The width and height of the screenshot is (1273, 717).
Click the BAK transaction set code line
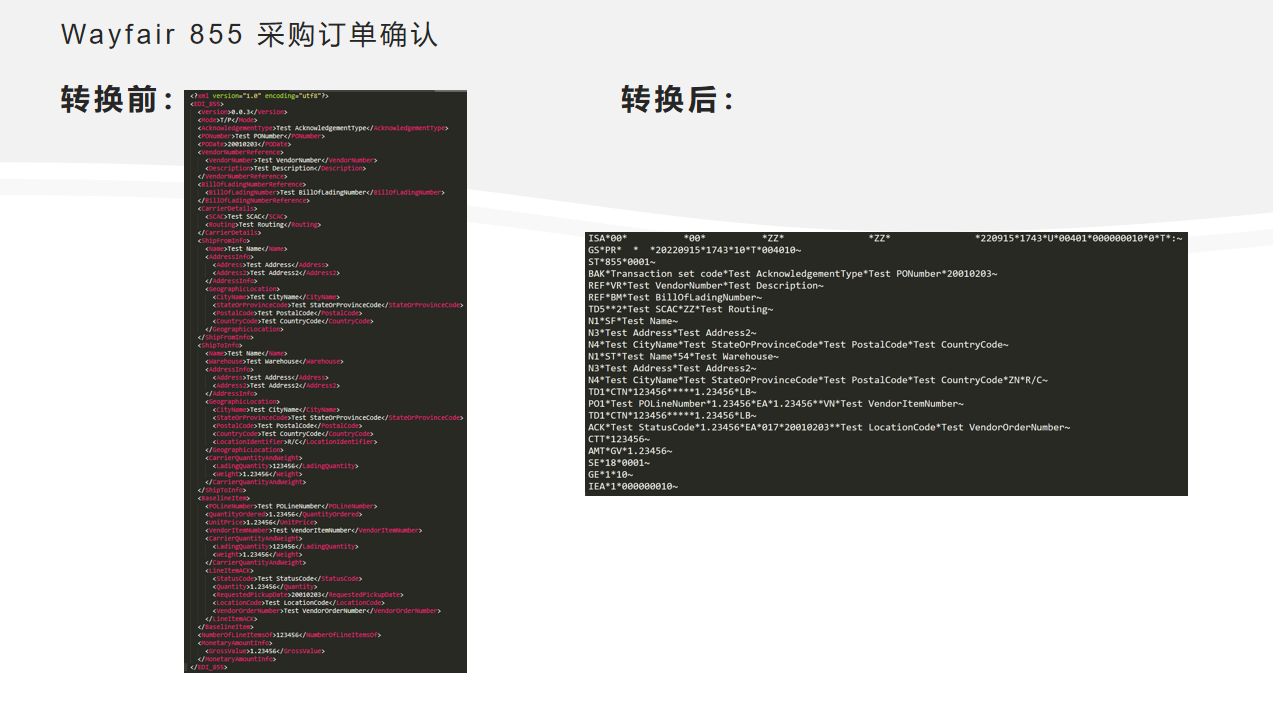[x=792, y=274]
